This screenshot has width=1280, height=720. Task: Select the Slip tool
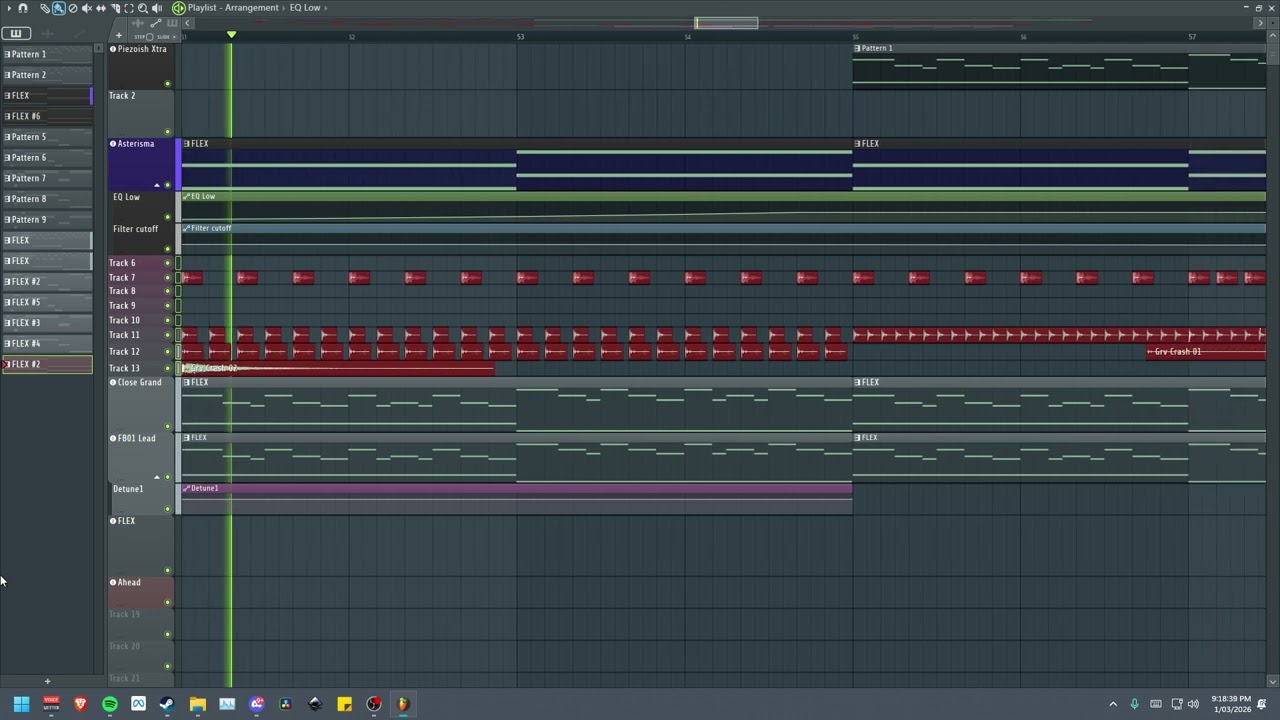[101, 8]
